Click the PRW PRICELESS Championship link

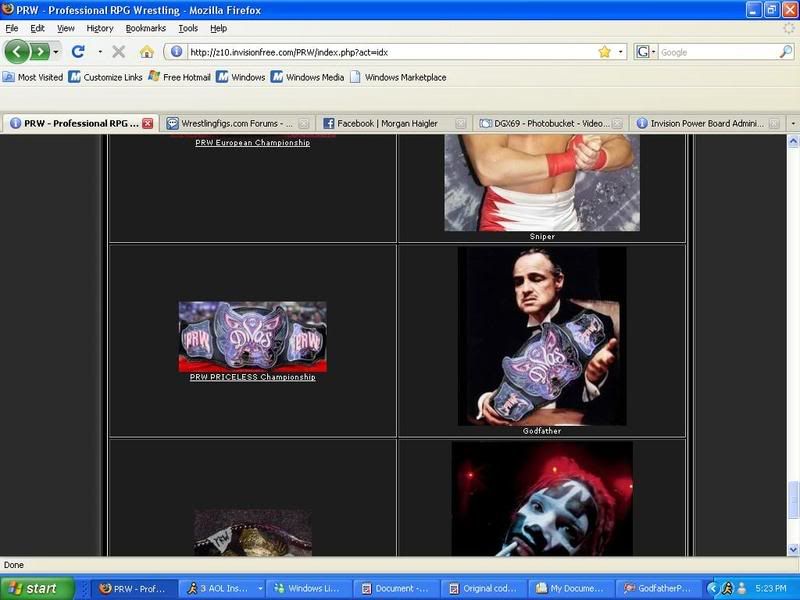click(252, 377)
